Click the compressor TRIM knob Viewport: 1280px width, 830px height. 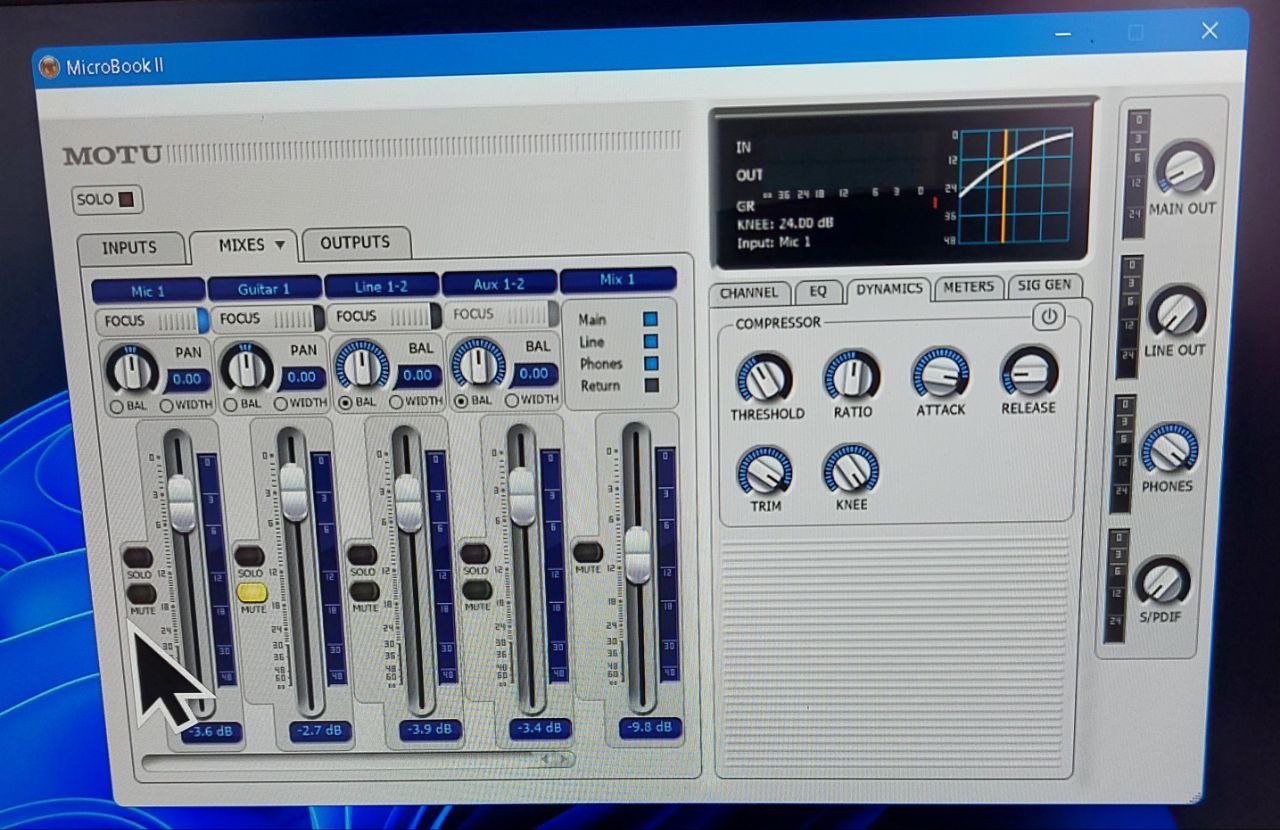coord(765,471)
